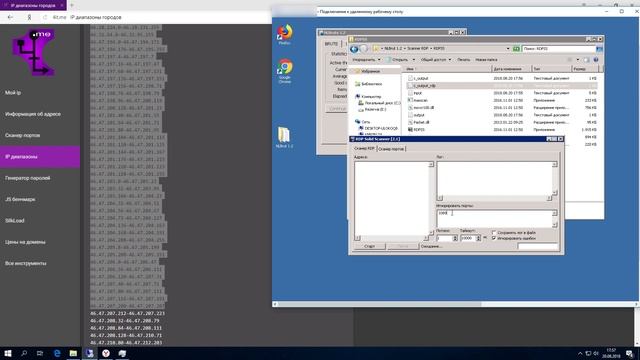The height and width of the screenshot is (360, 640).
Task: Sort files by 'Имя' column header
Action: pos(447,69)
